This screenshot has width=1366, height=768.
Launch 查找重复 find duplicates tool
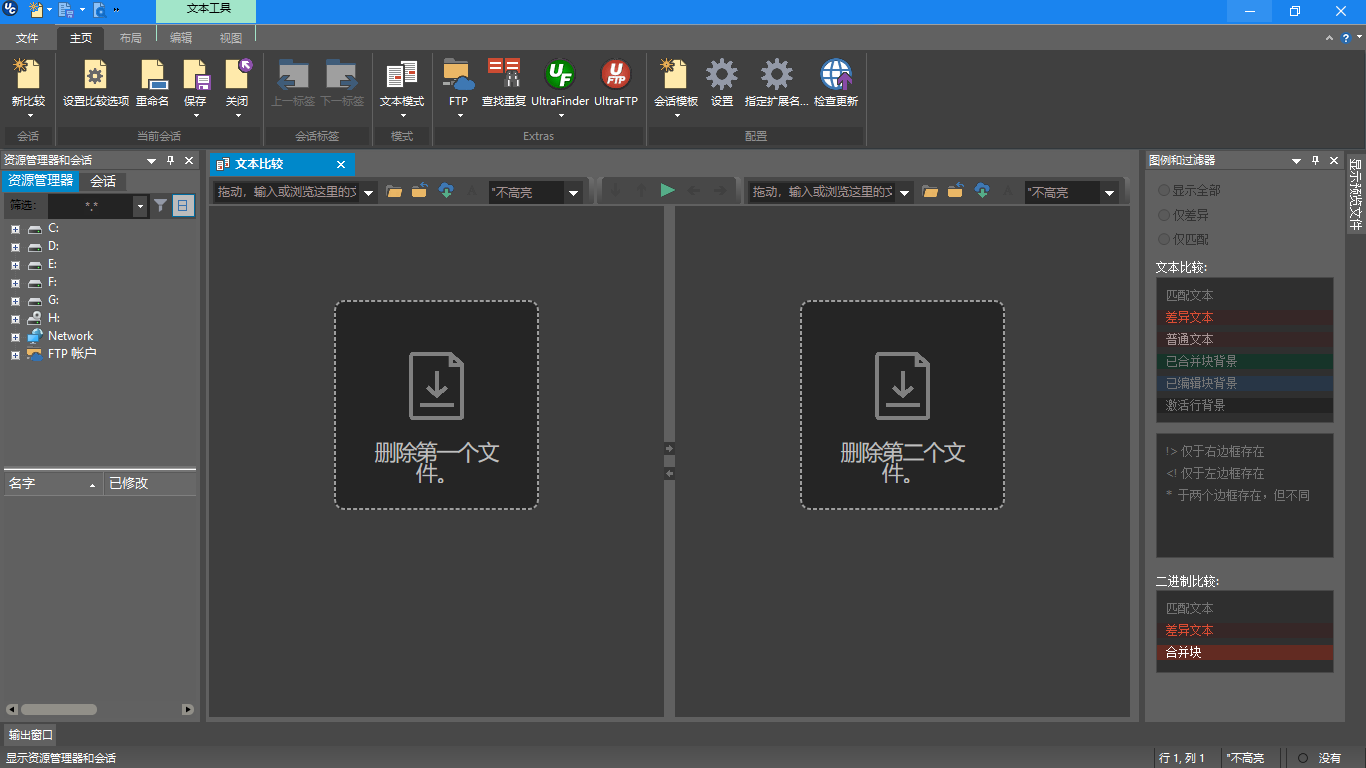[504, 82]
